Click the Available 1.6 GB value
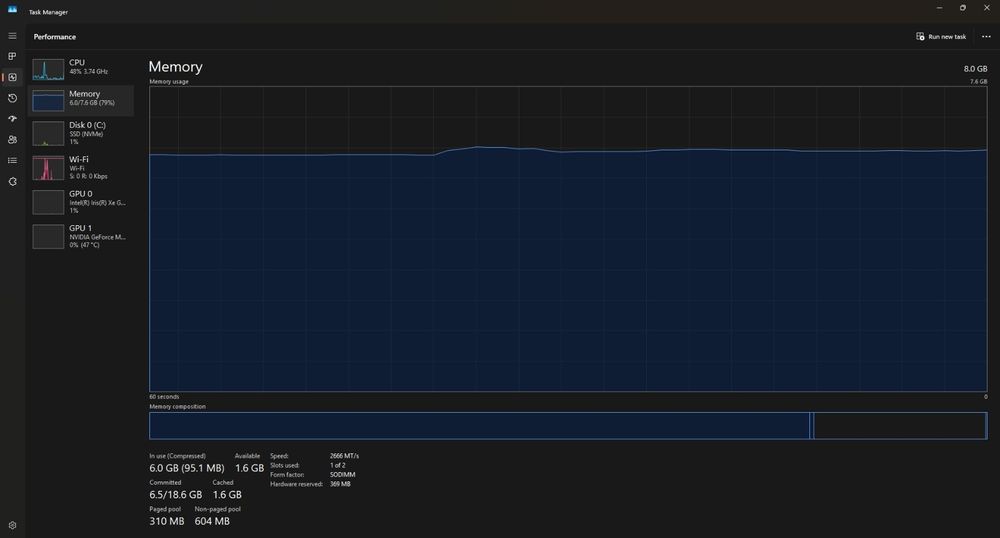This screenshot has width=1000, height=538. [249, 468]
